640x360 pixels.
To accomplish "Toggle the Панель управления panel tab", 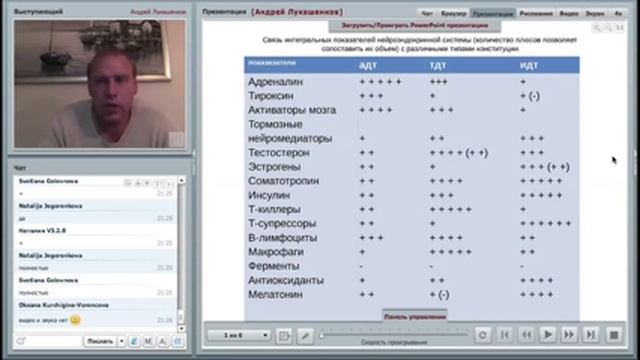I will coord(415,316).
